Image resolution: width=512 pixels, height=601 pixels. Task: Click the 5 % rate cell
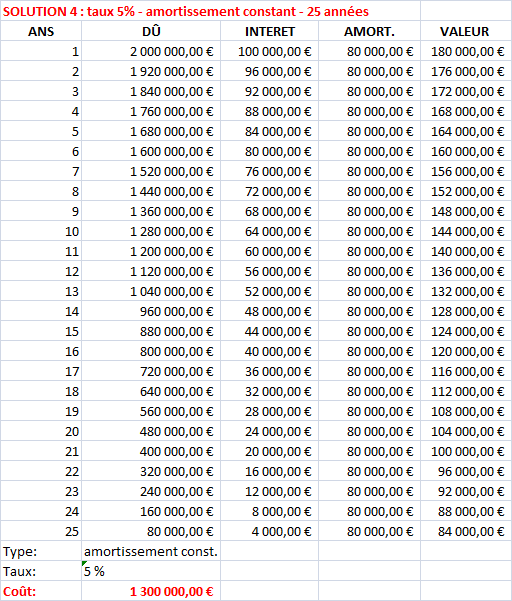pos(151,571)
